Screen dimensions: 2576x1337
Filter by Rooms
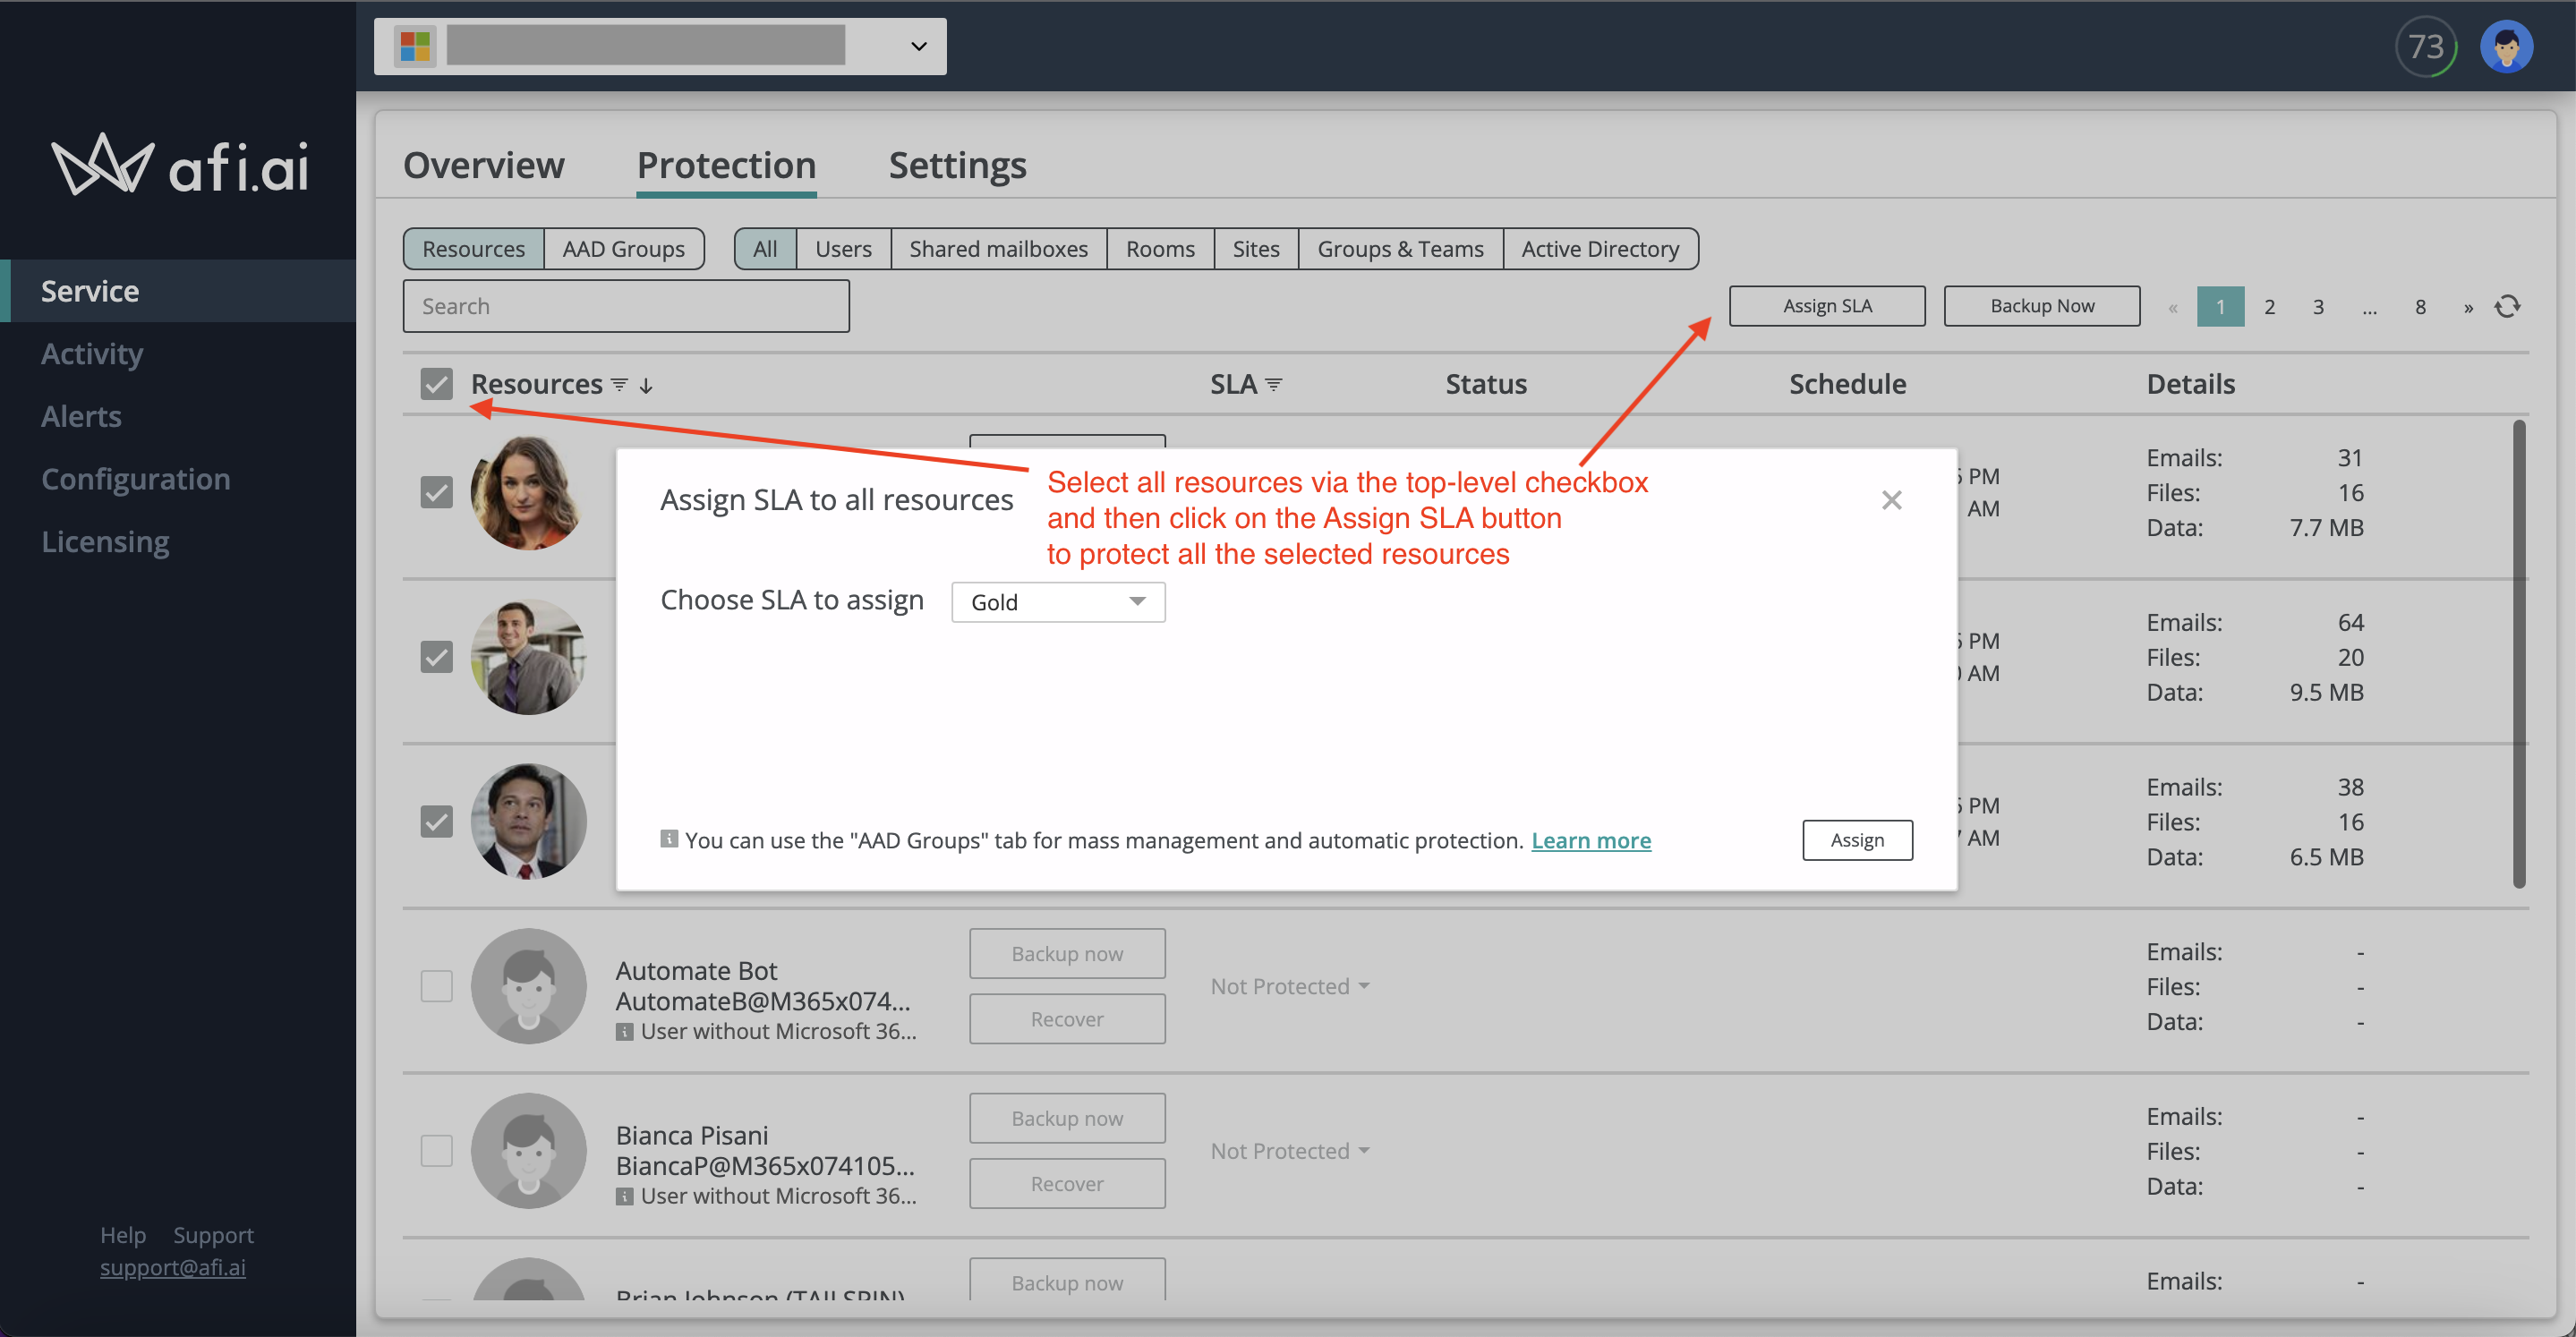pos(1160,249)
